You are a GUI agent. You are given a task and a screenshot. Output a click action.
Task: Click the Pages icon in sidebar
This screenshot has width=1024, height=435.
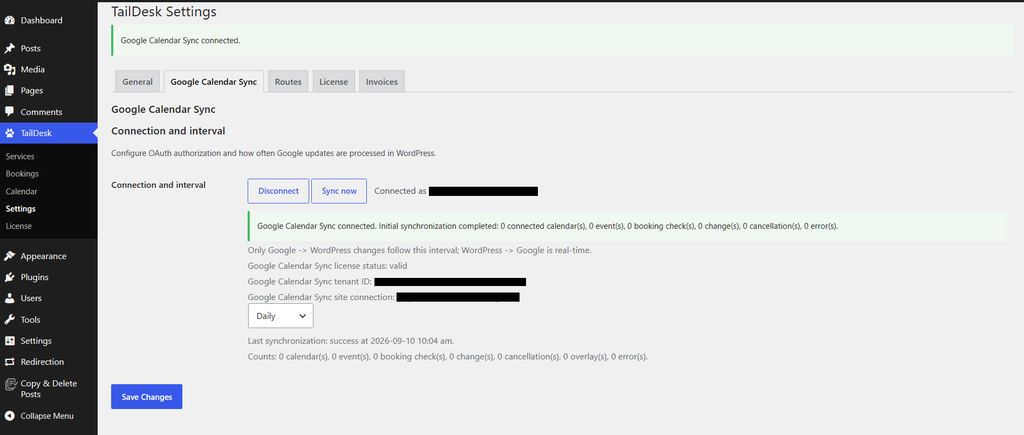point(10,91)
